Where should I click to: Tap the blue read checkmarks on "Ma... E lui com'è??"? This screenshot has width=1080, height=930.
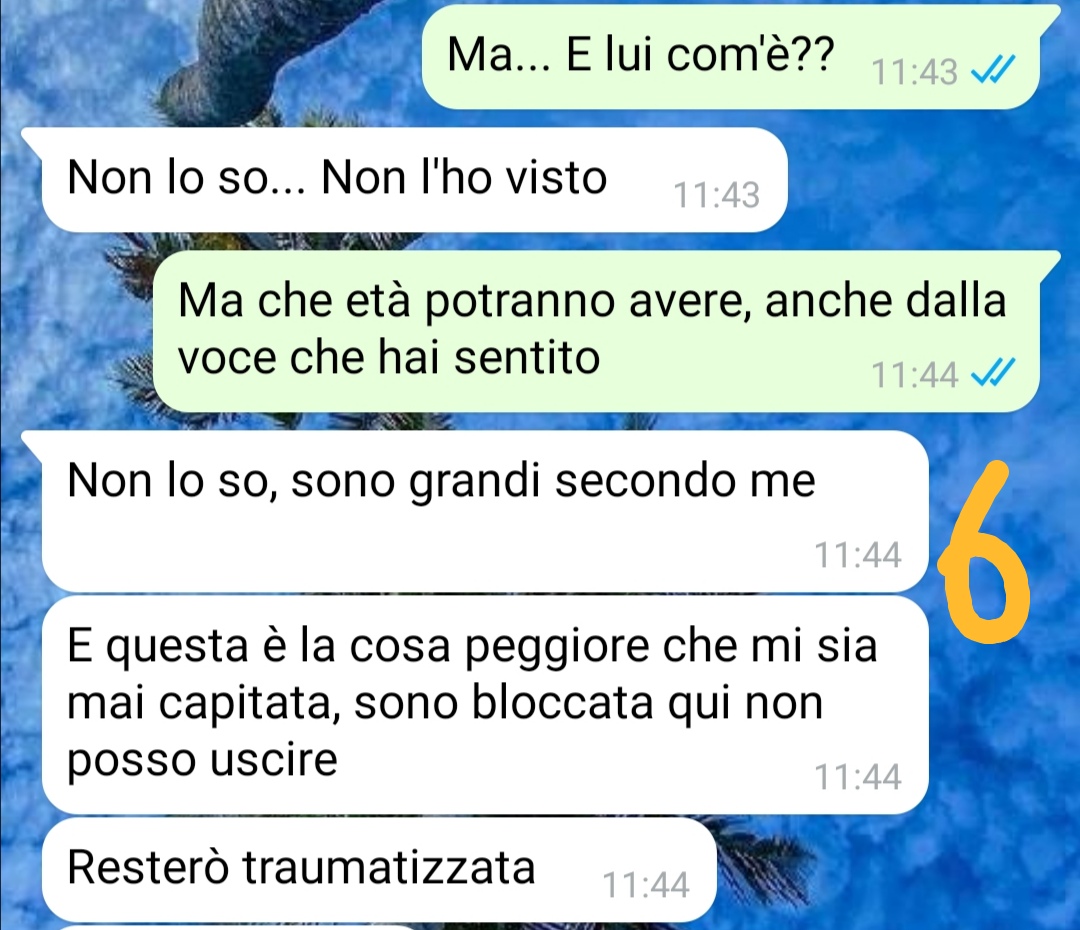pos(993,70)
